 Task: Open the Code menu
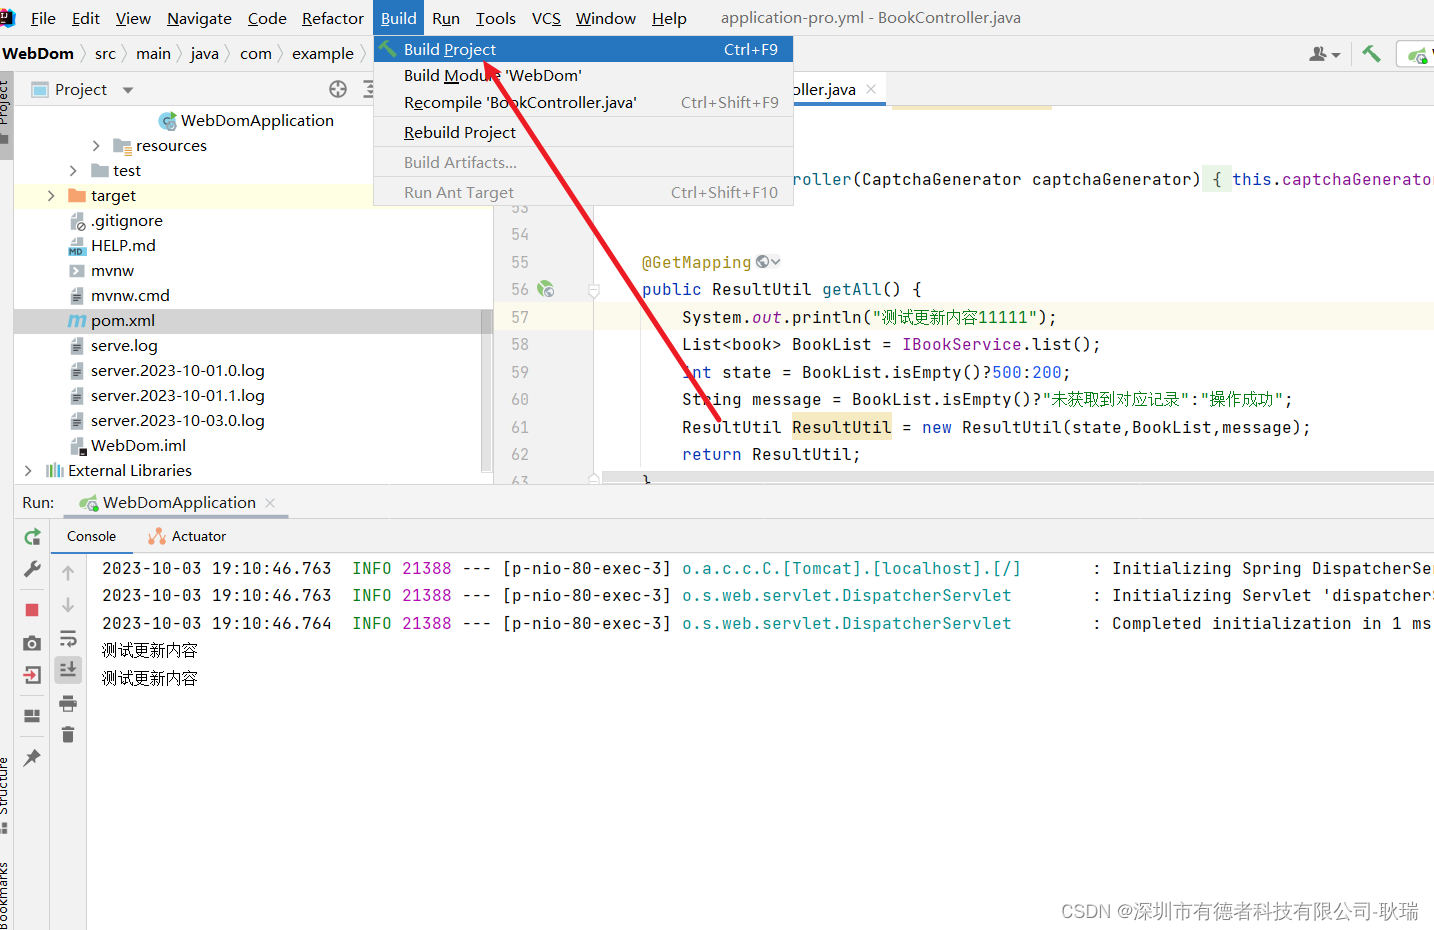coord(267,18)
